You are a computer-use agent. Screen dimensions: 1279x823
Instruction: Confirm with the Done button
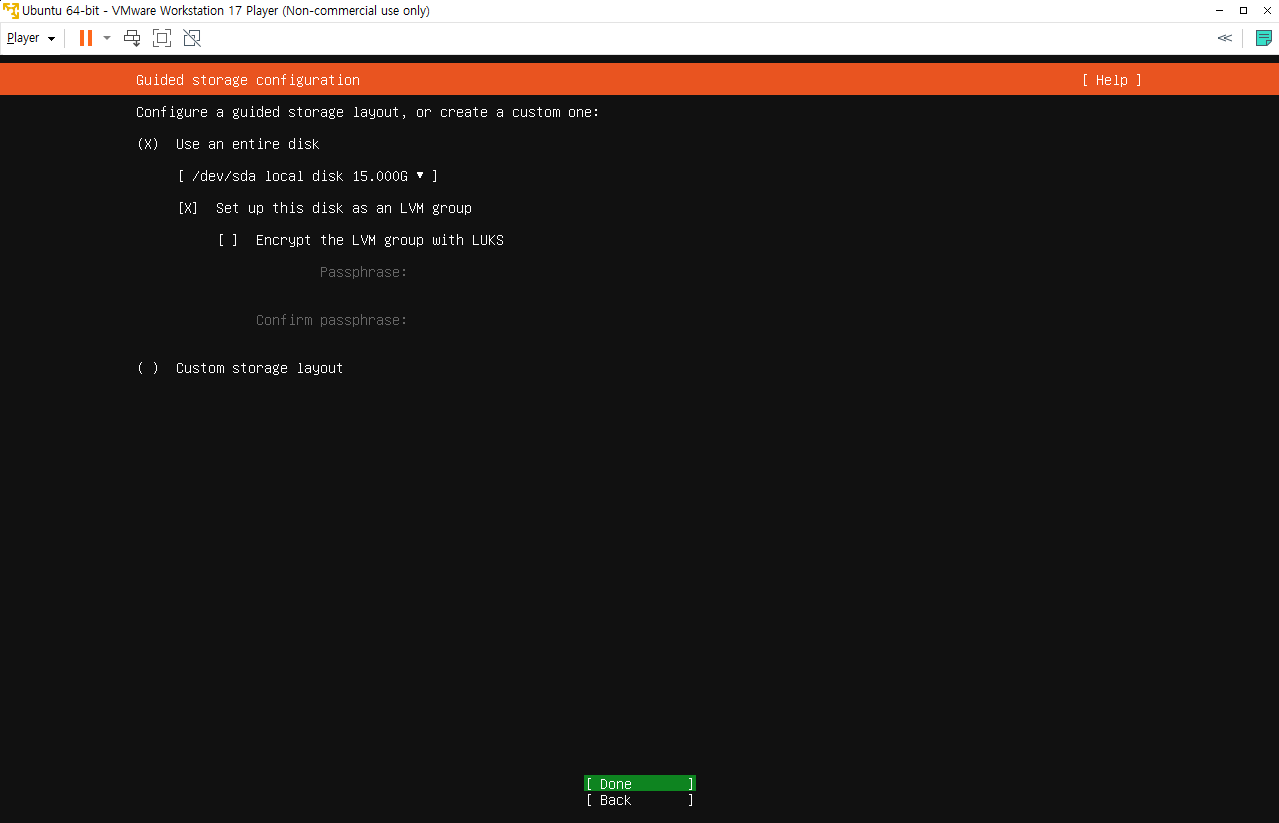tap(640, 784)
